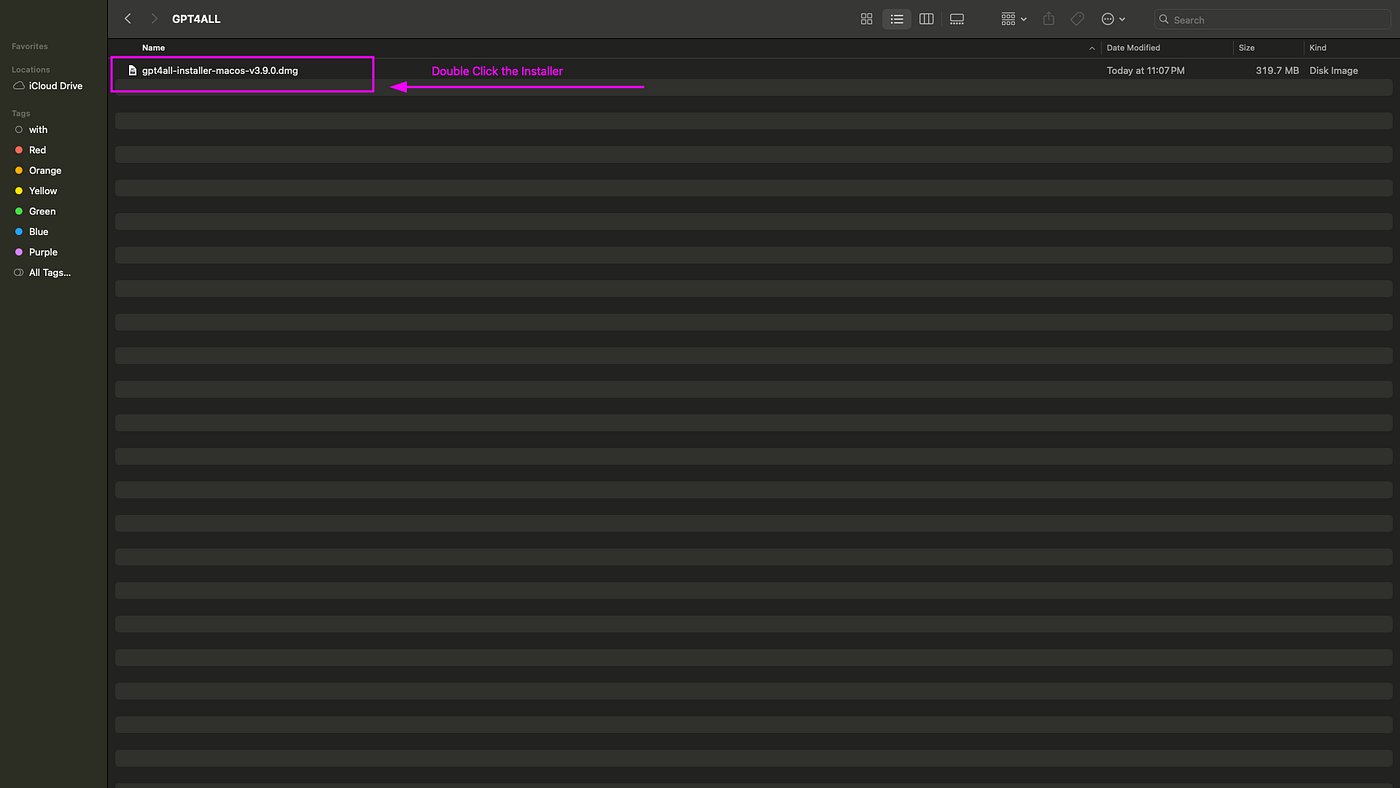Switch to column view
The height and width of the screenshot is (788, 1400).
point(927,19)
